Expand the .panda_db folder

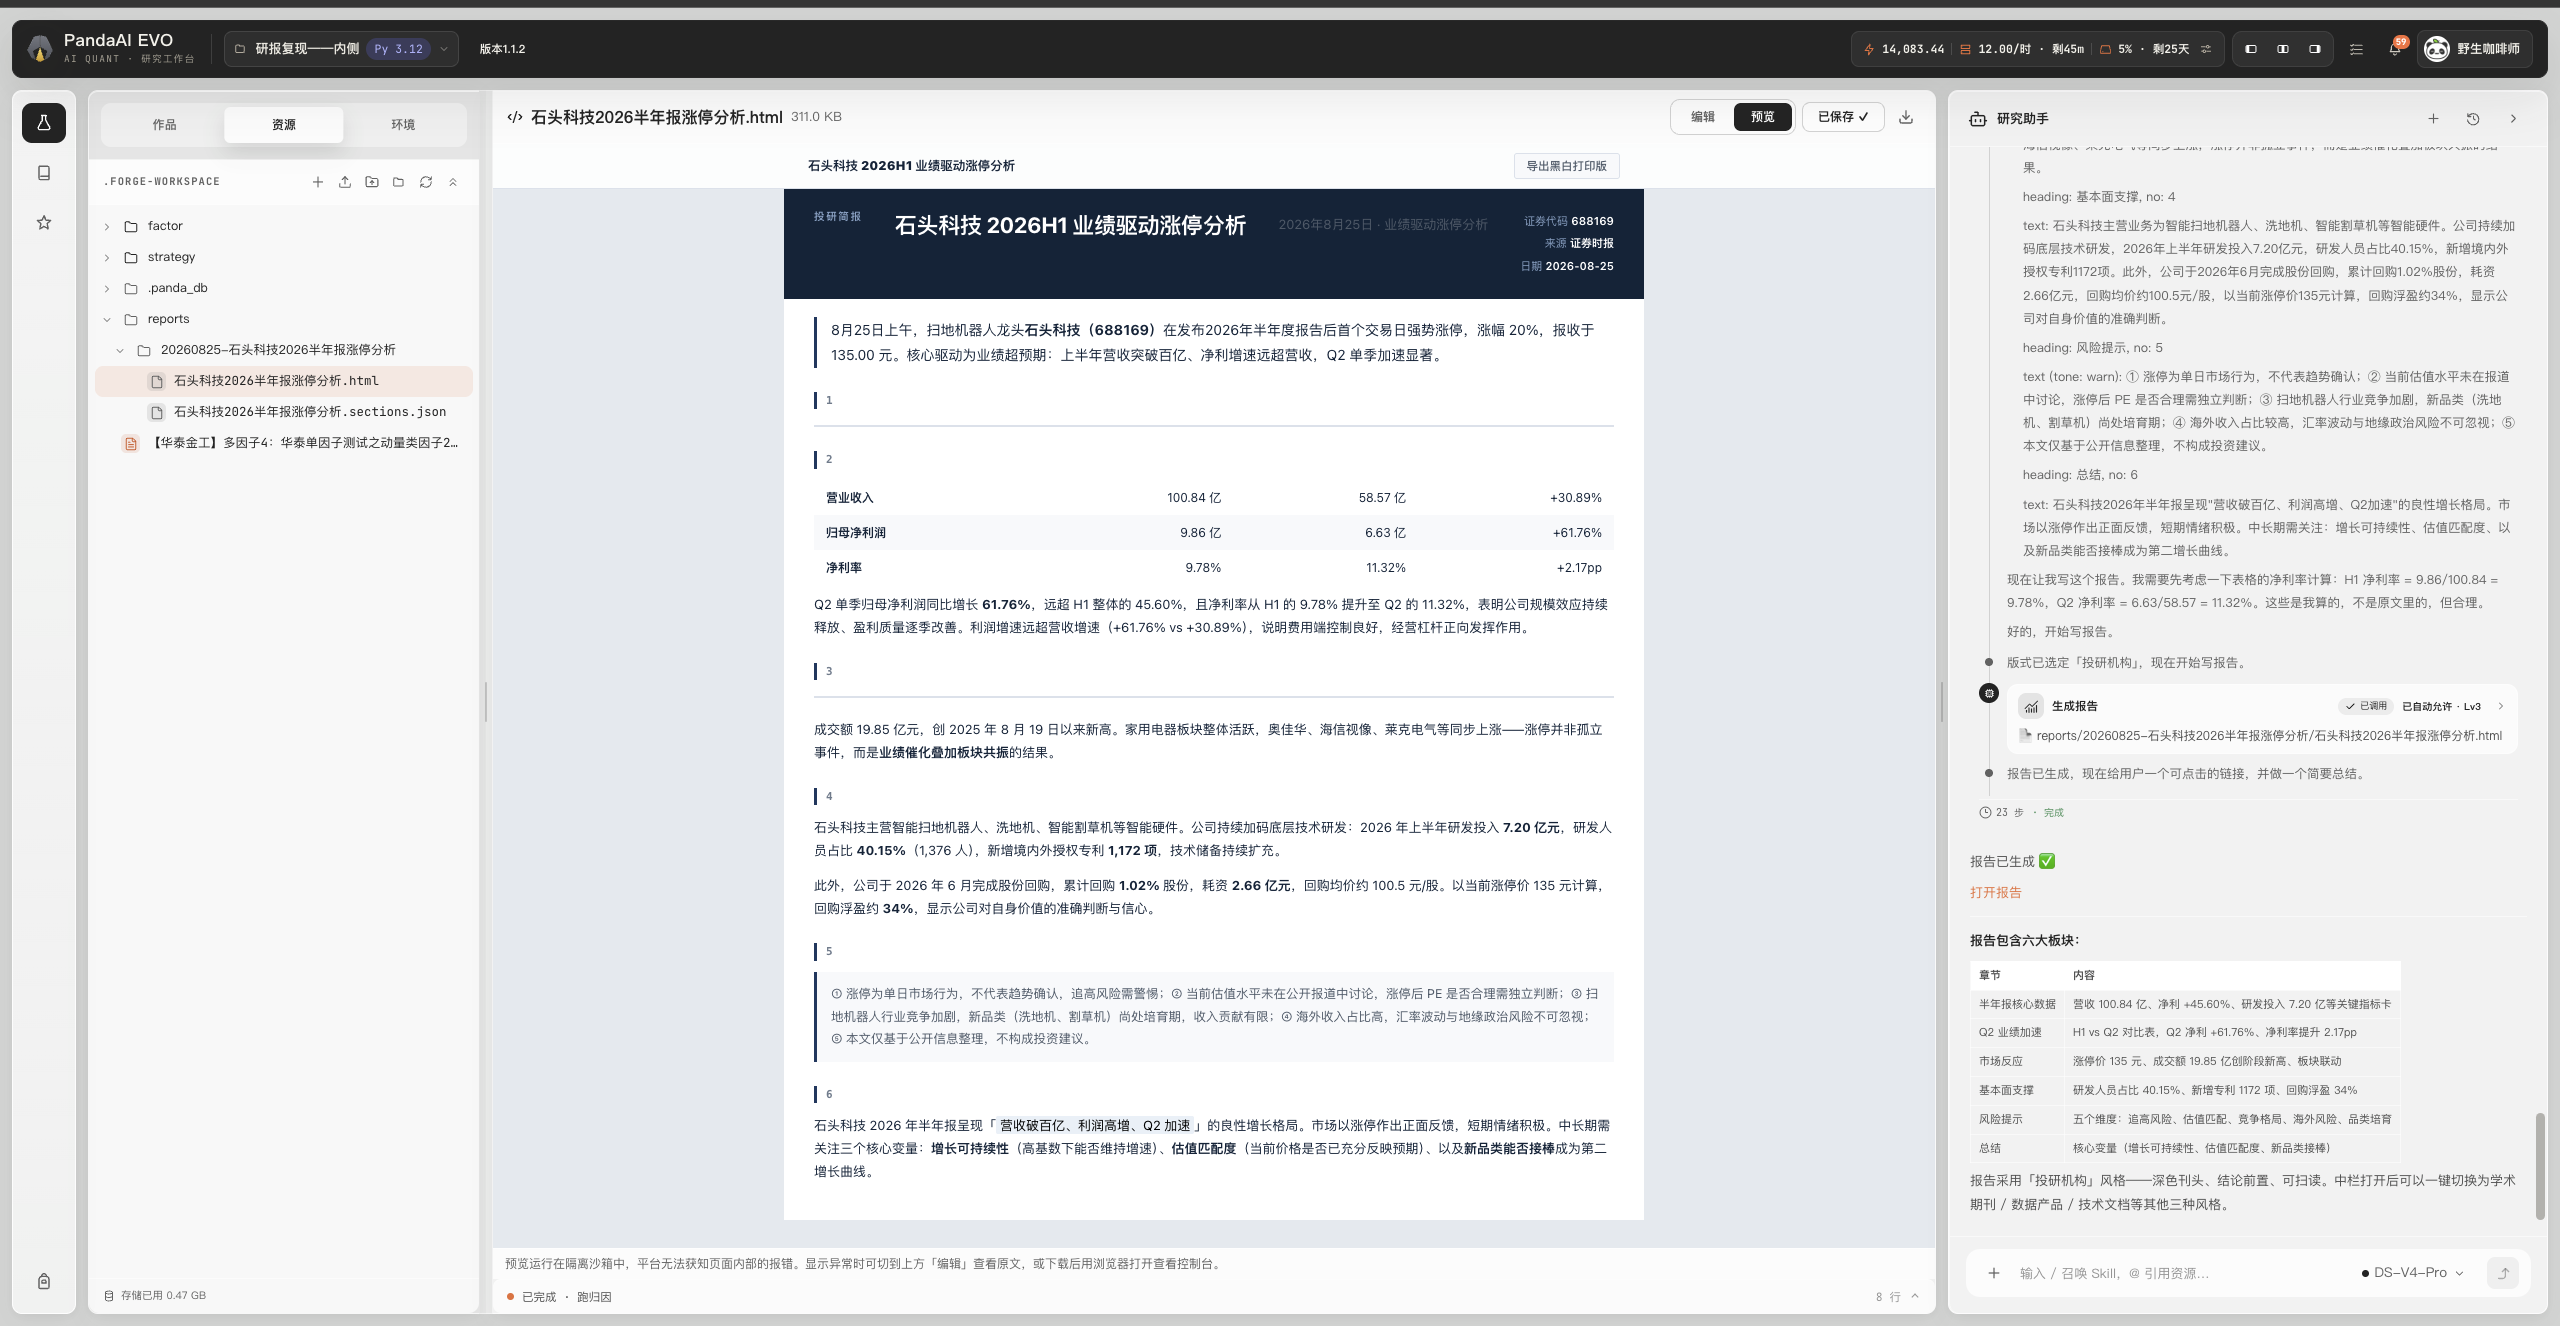tap(107, 289)
